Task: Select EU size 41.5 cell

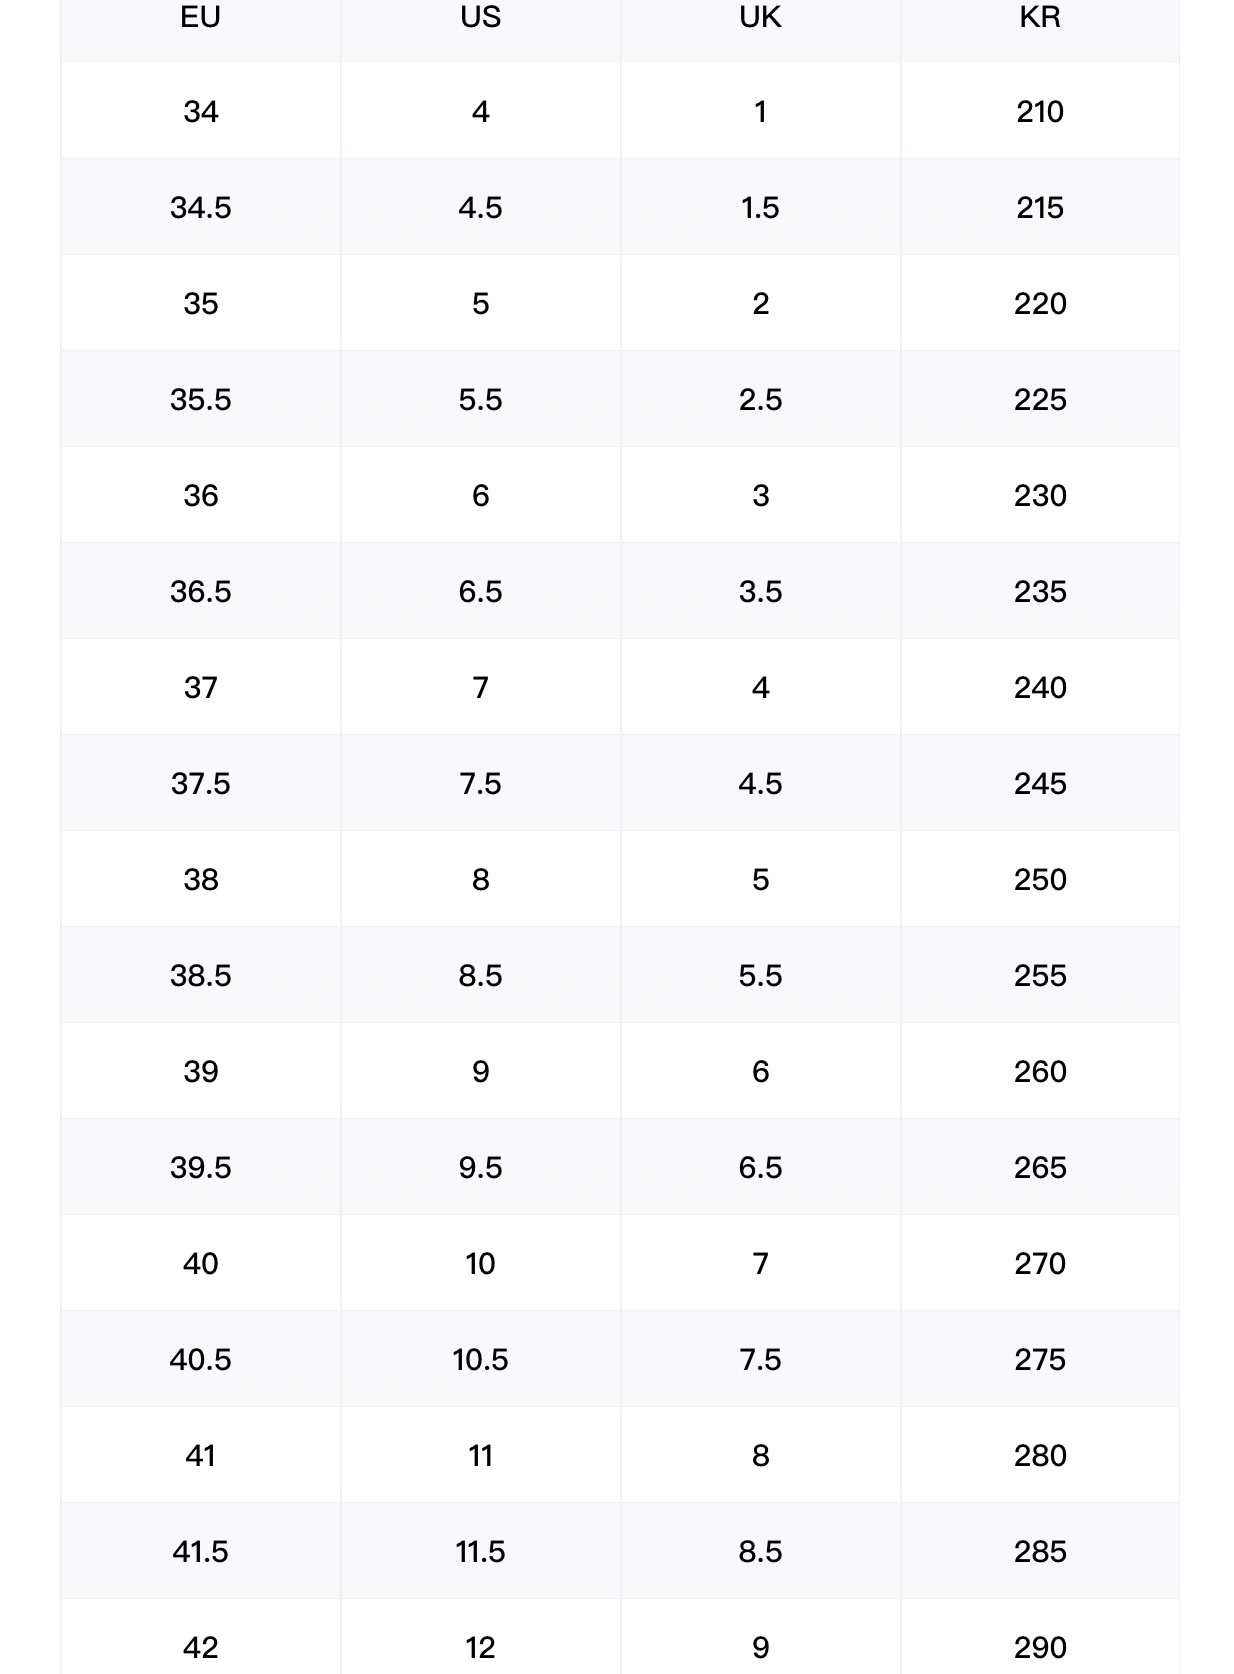Action: (x=200, y=1551)
